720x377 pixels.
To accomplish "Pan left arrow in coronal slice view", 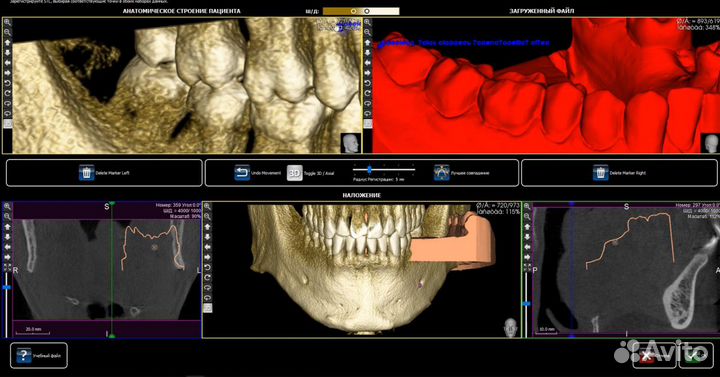I will tap(7, 247).
